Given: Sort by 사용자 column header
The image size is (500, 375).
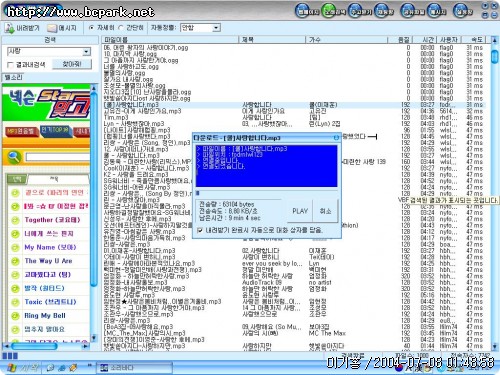Looking at the screenshot, I should (x=449, y=40).
